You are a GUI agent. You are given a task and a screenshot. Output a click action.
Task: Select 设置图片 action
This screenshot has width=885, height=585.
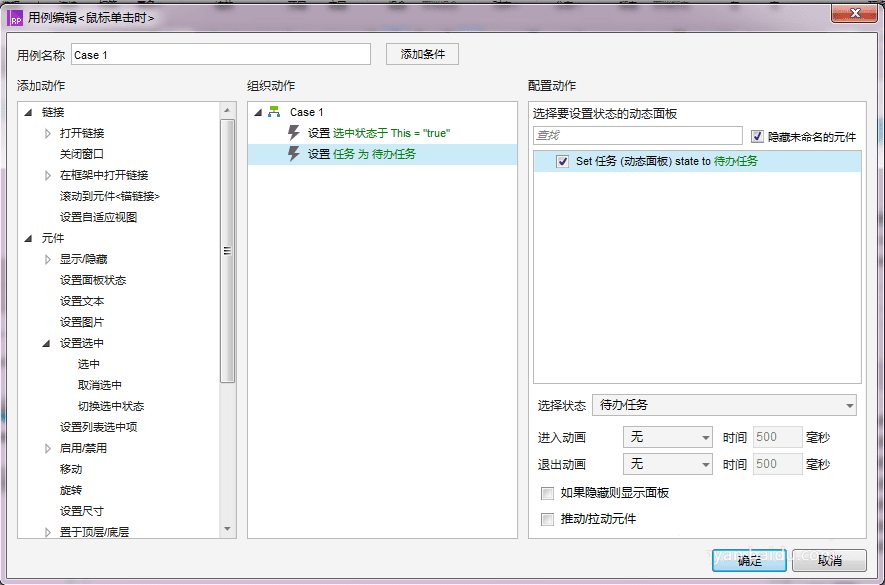82,322
